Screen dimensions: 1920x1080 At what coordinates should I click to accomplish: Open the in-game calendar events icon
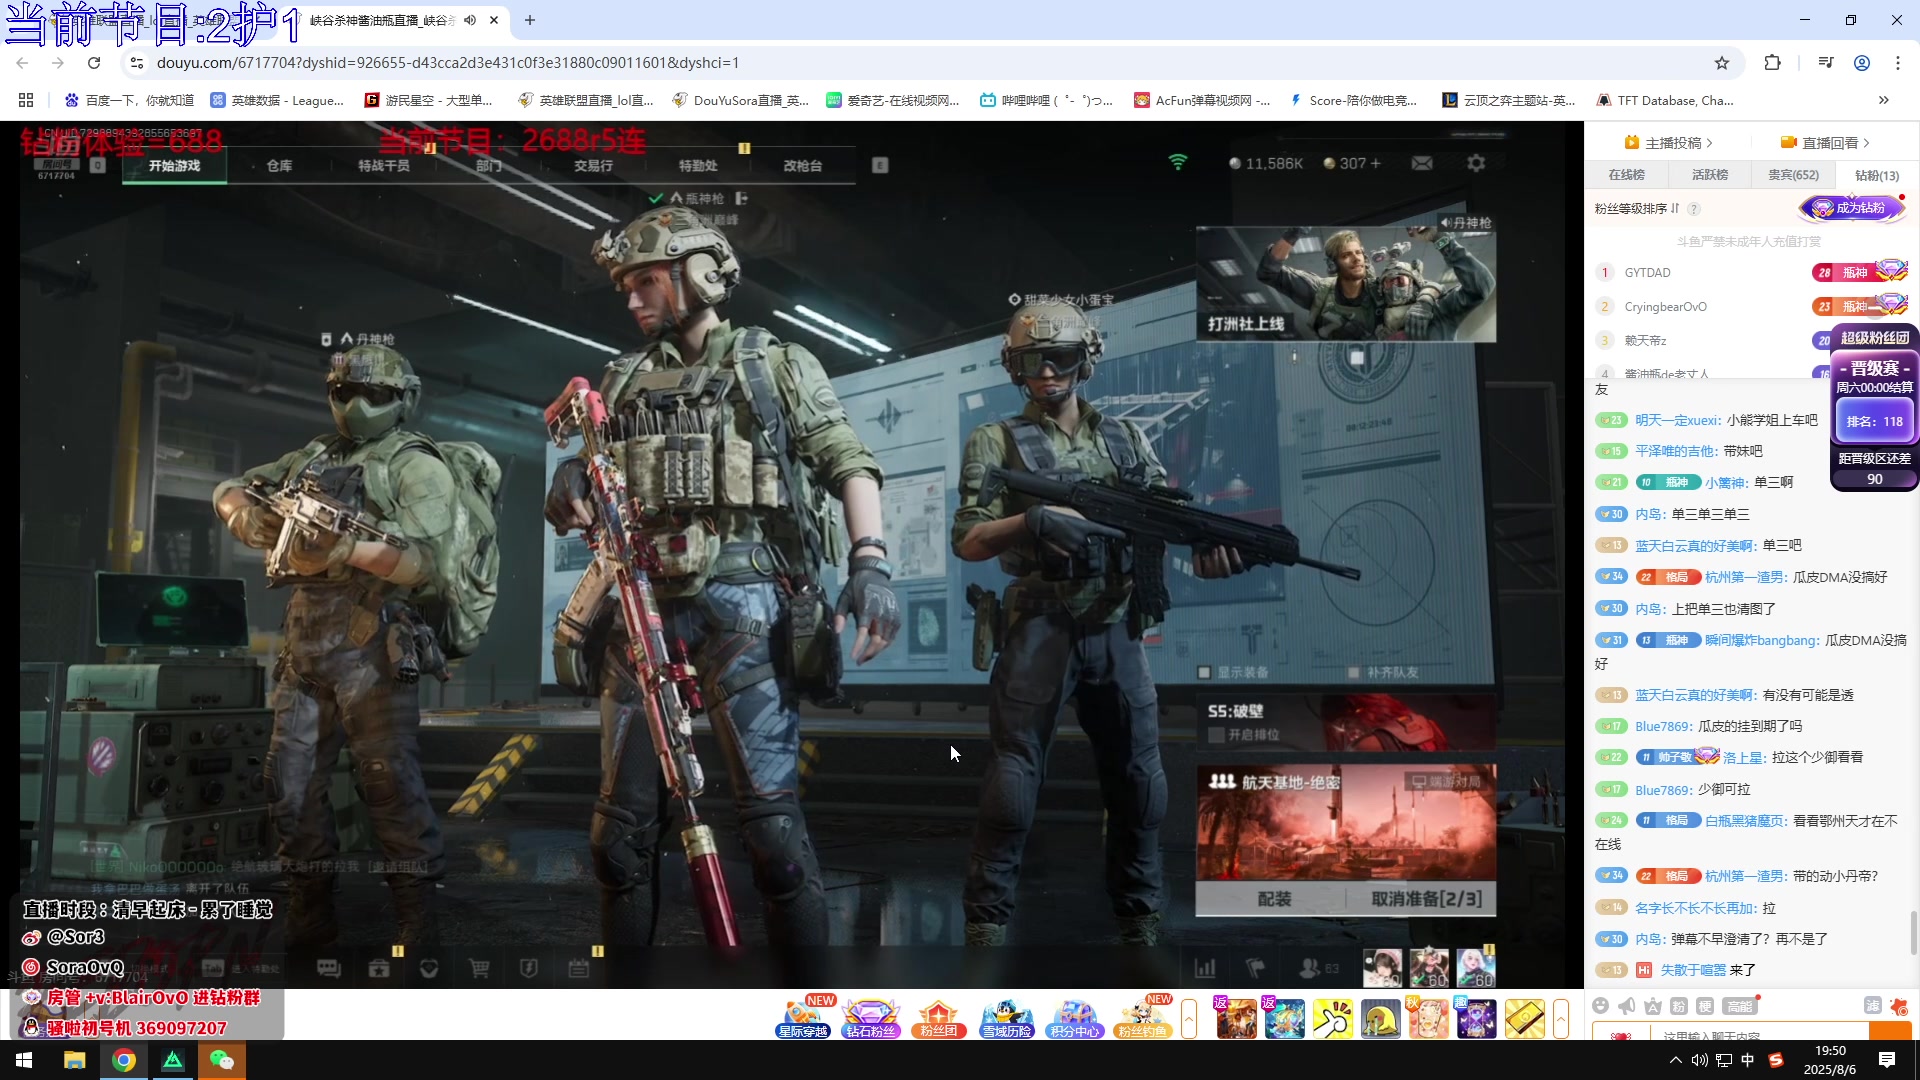pos(579,968)
